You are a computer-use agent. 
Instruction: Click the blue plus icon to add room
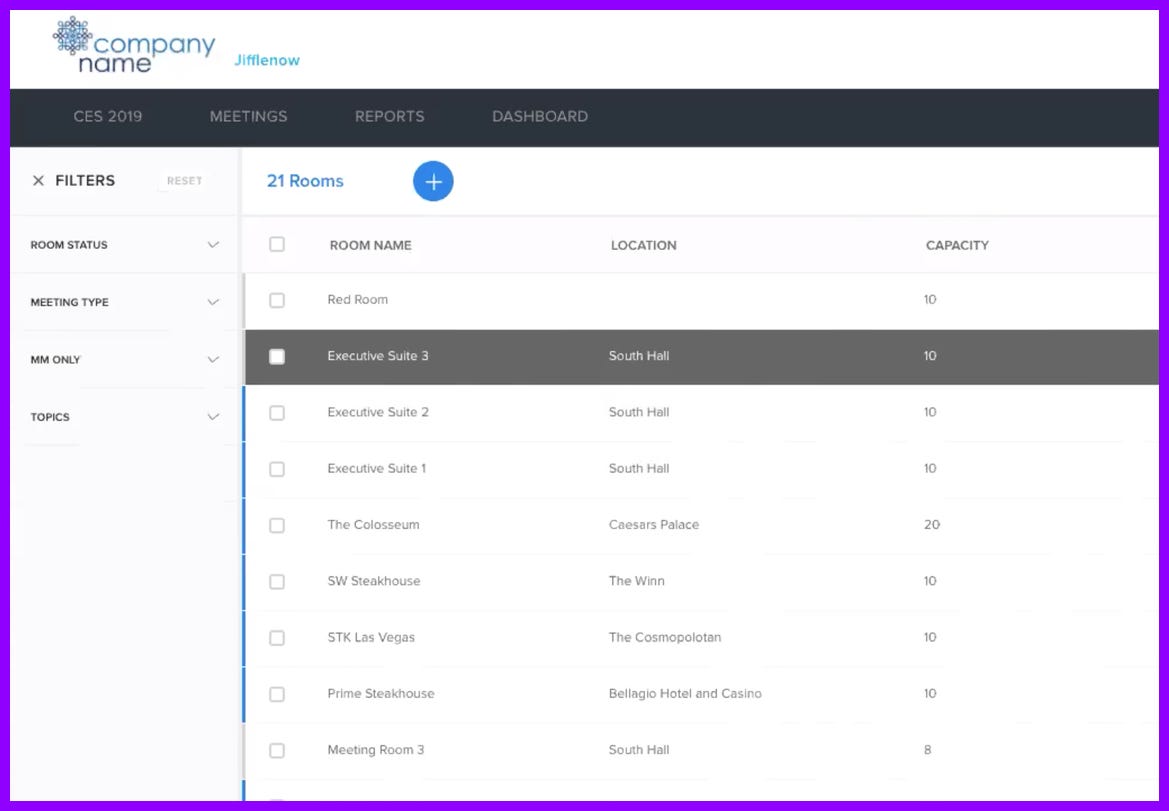(x=433, y=181)
